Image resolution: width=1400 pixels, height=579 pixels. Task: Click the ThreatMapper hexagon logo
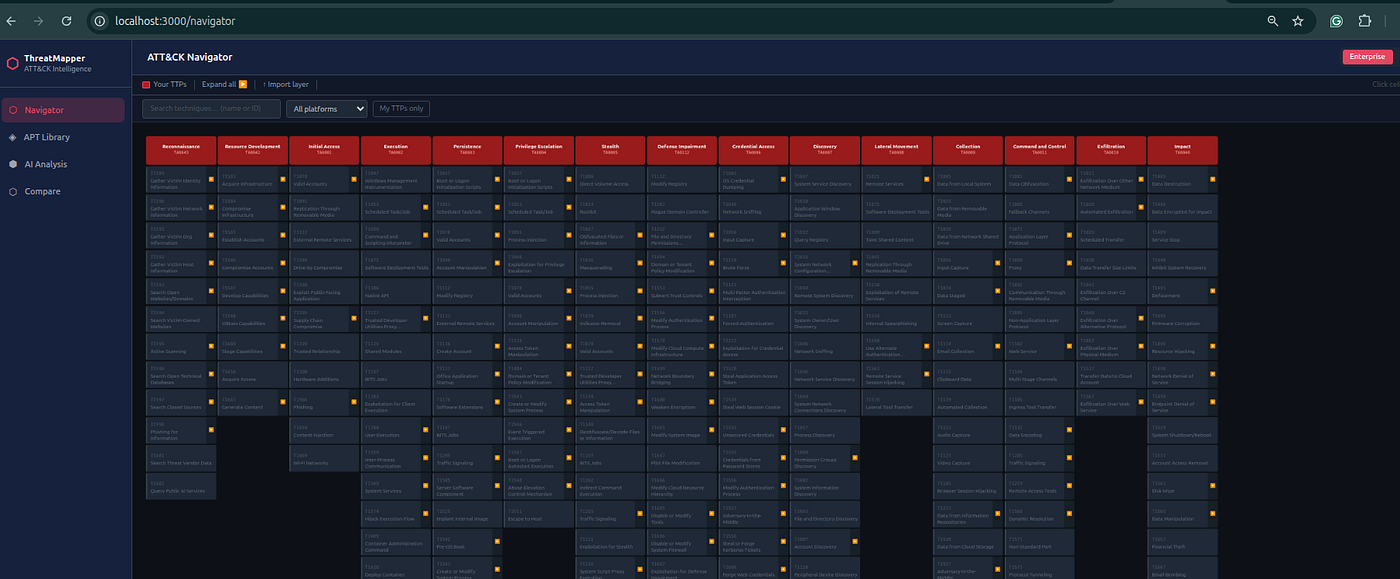click(12, 63)
